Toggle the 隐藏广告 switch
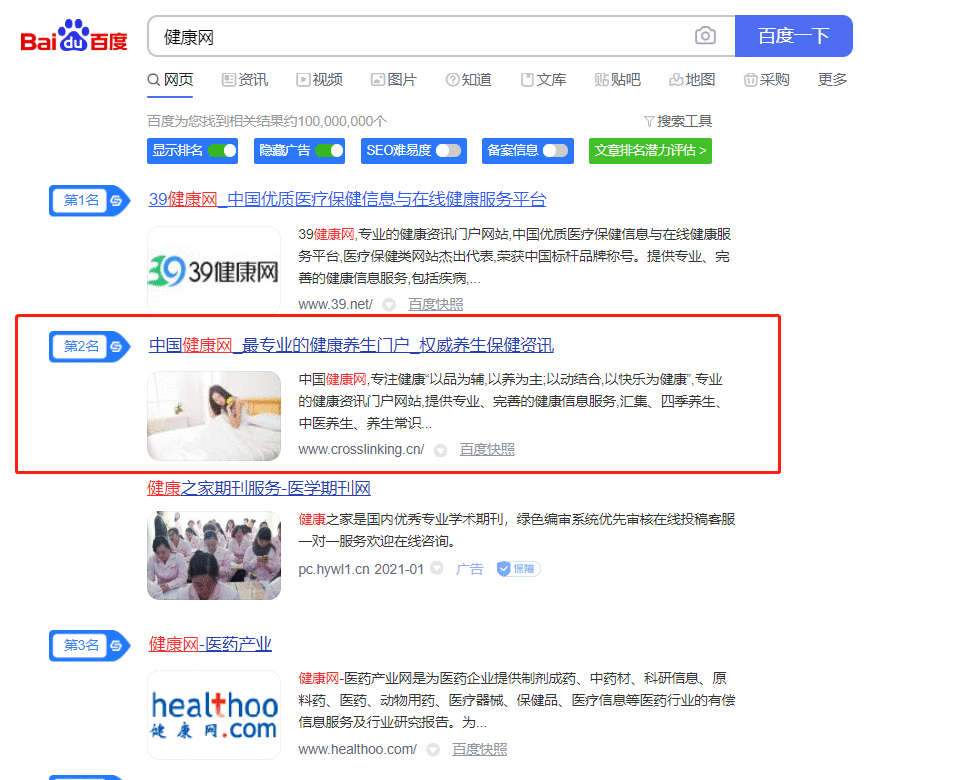 [x=329, y=150]
